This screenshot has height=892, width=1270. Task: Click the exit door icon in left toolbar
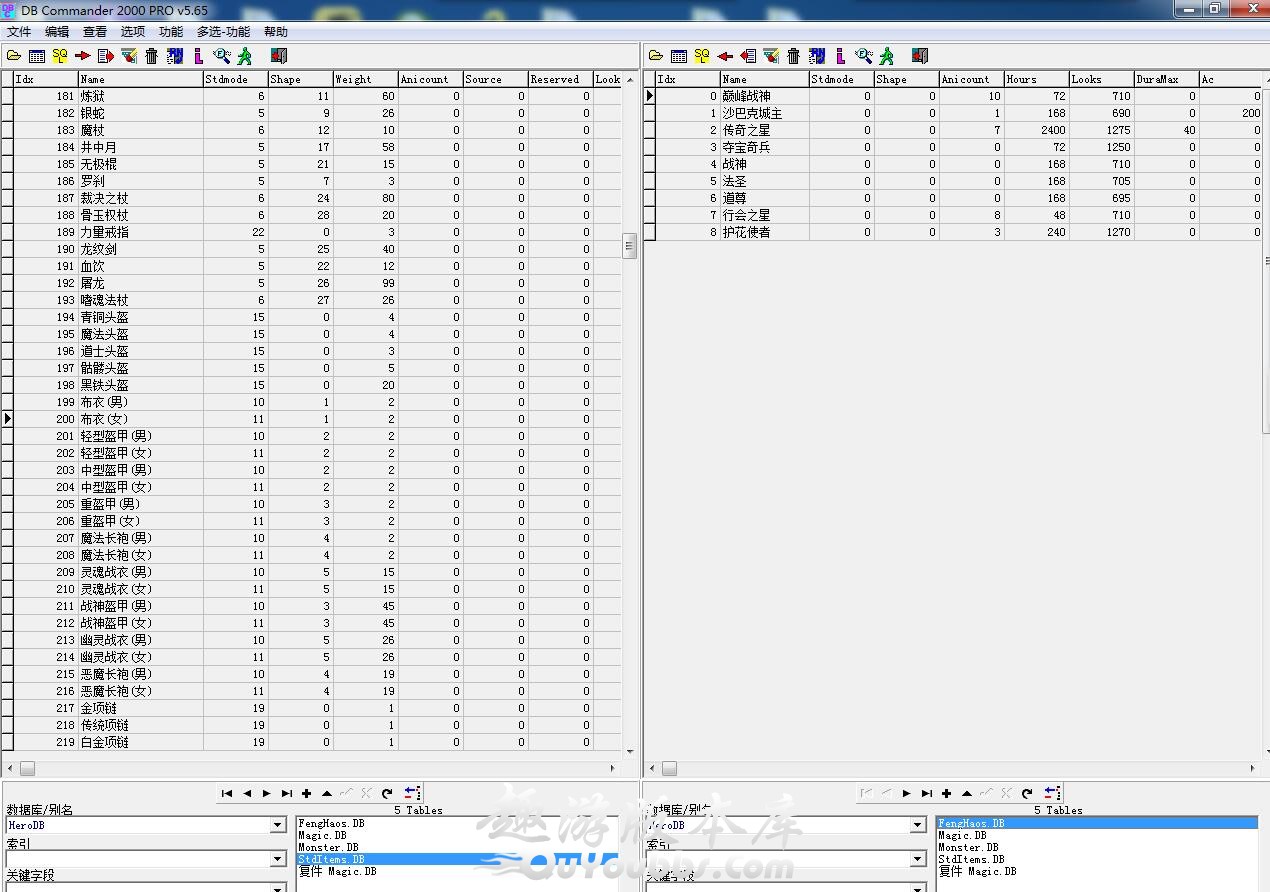pyautogui.click(x=278, y=56)
